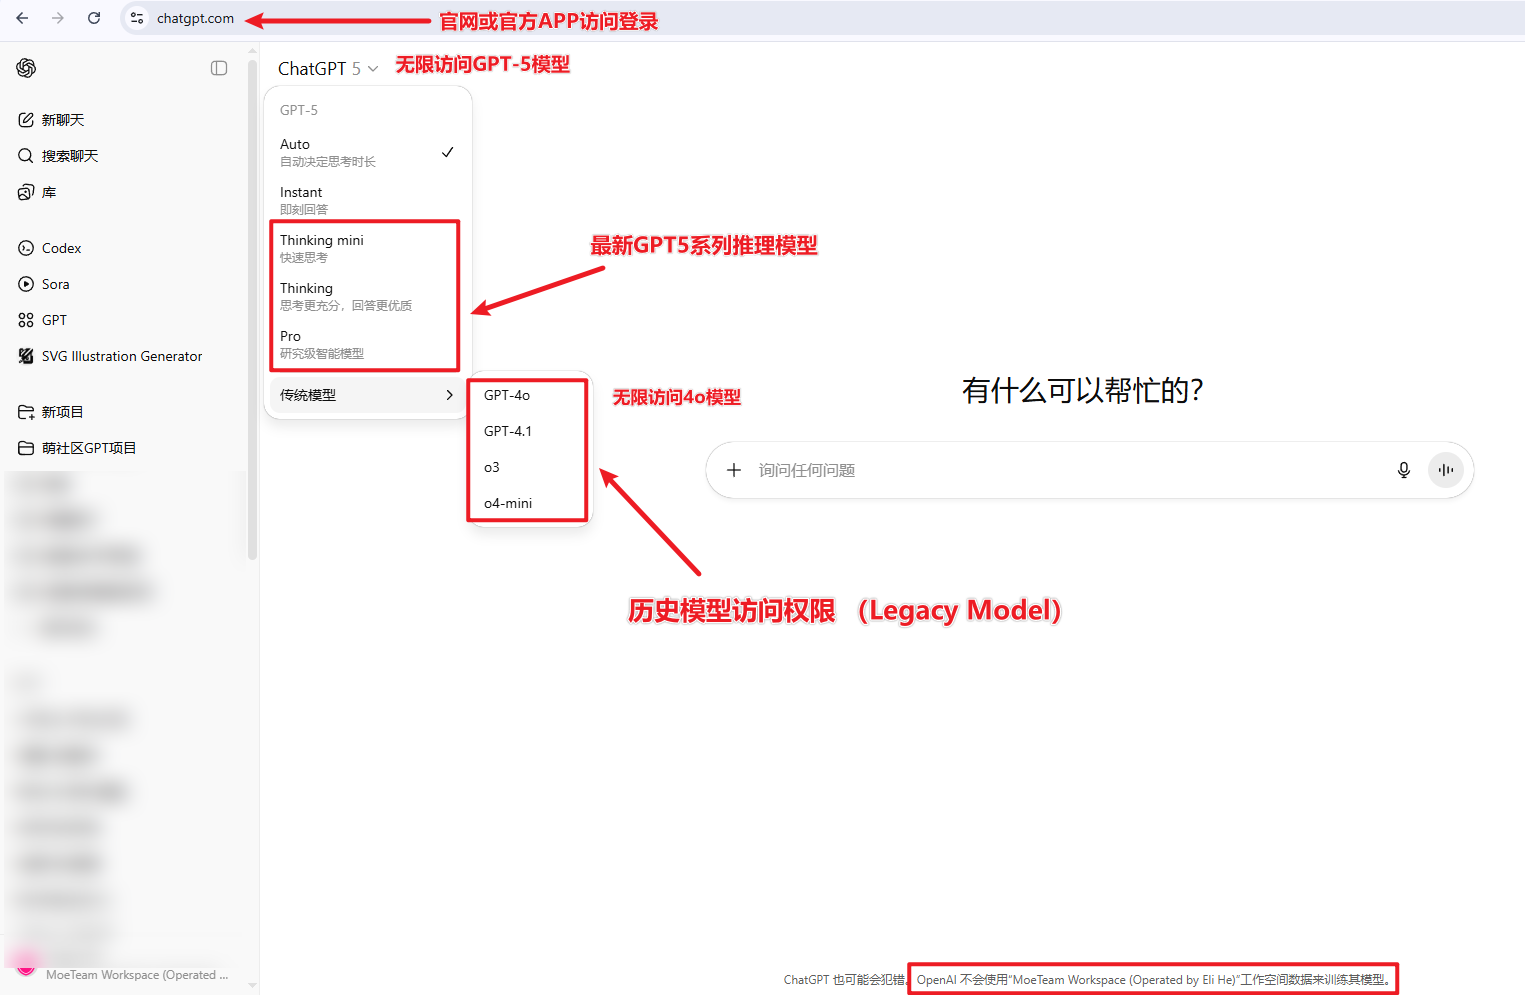Click the new chat pencil icon
This screenshot has width=1525, height=995.
(x=26, y=120)
